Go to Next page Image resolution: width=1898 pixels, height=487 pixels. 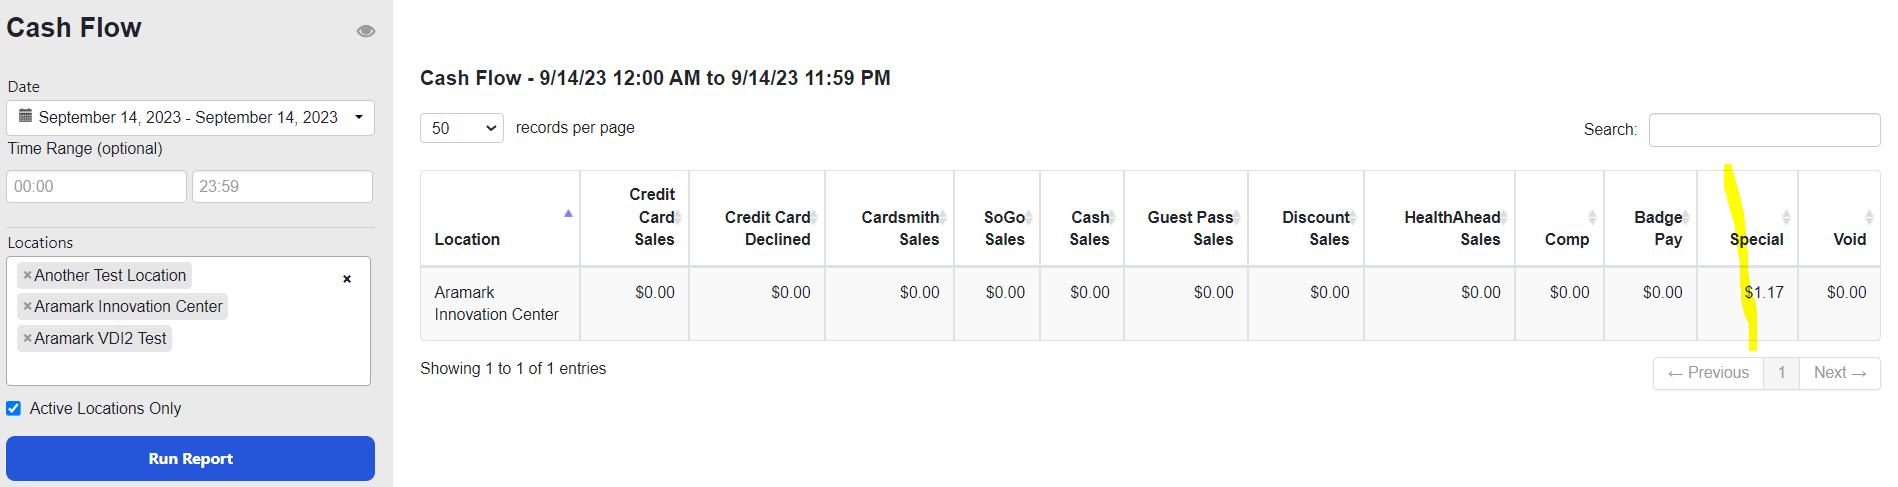[x=1840, y=373]
